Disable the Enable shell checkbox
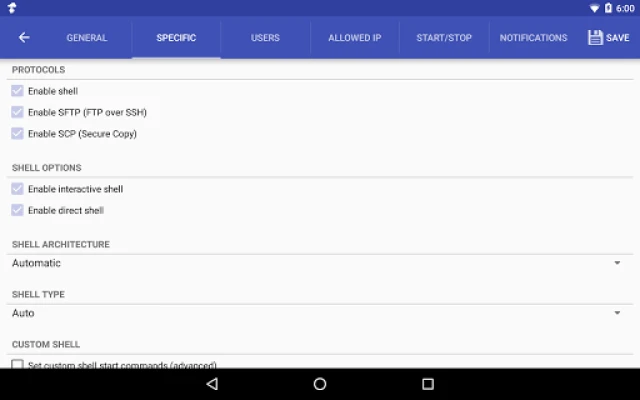 (x=17, y=91)
